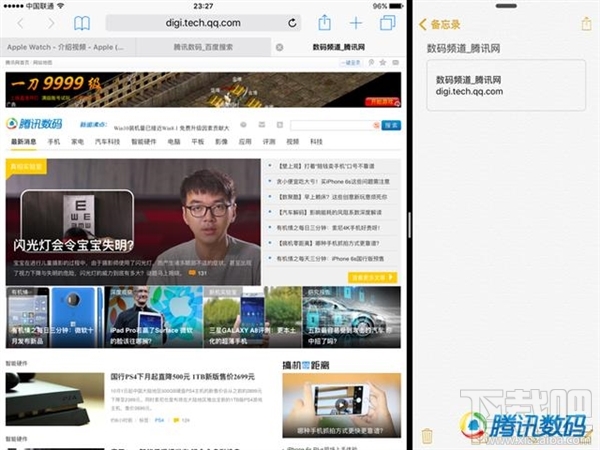Click the PS4 tag under the article

[x=160, y=420]
